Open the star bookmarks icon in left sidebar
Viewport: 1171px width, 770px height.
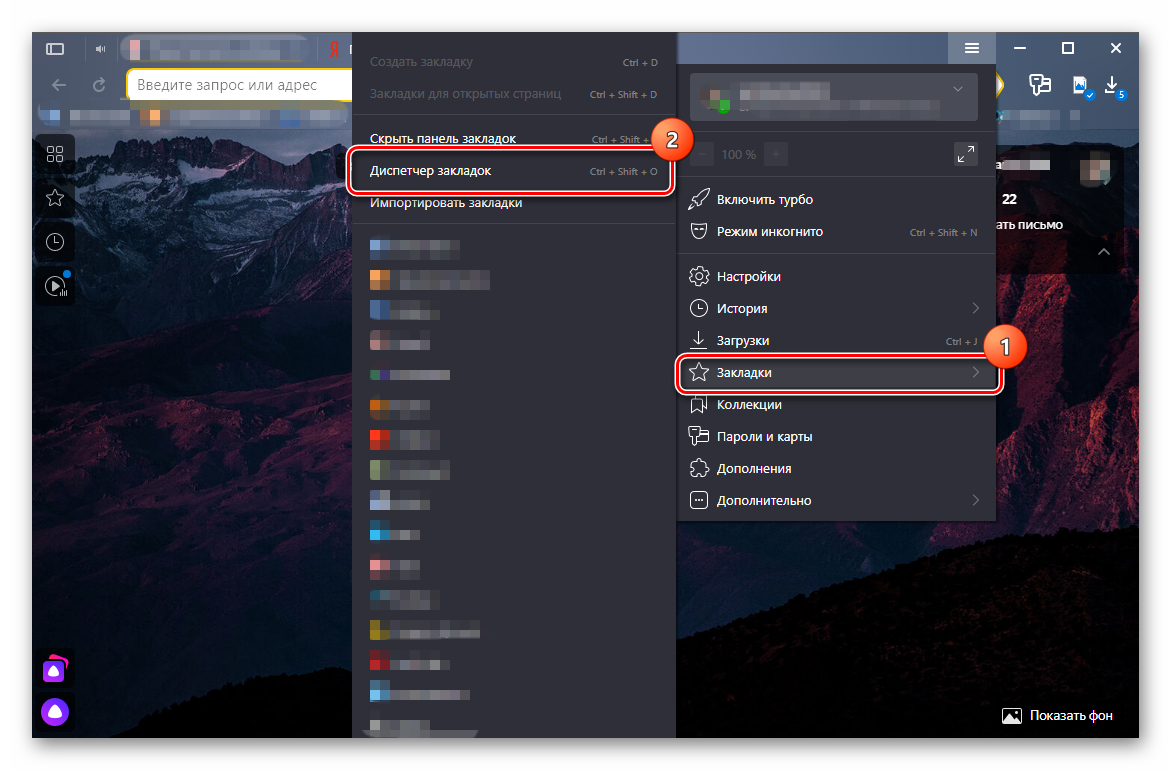point(55,198)
